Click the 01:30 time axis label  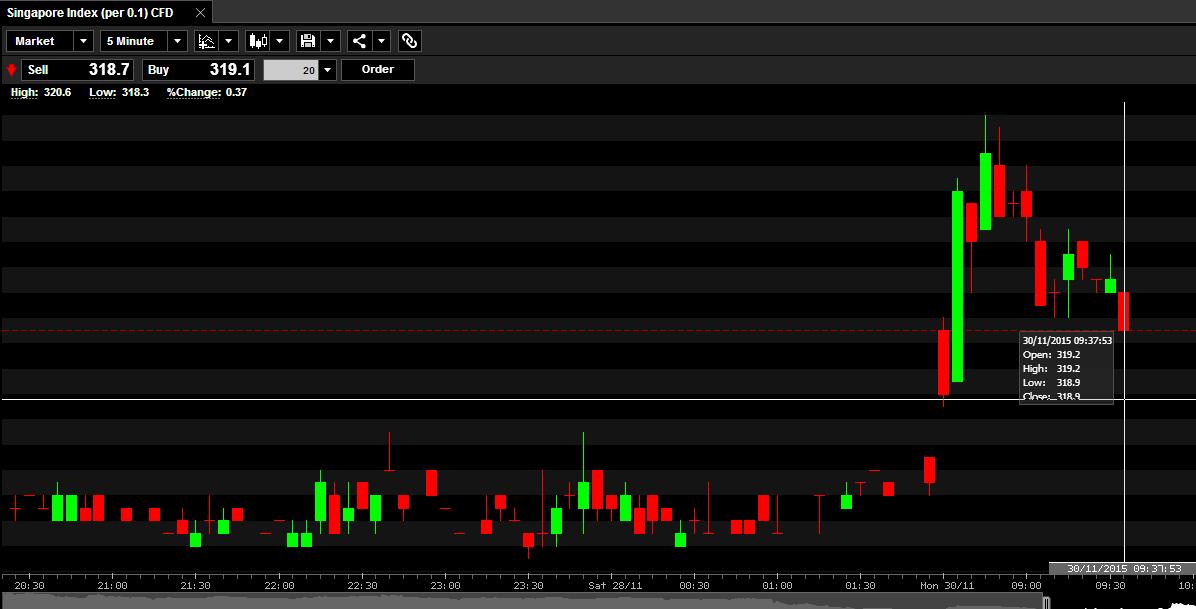860,585
